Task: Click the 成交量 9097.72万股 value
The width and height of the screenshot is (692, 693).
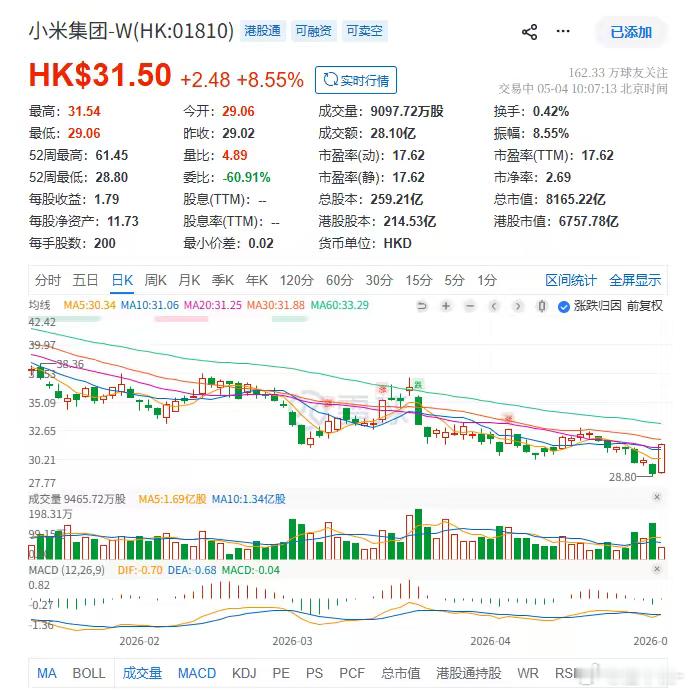Action: 407,111
